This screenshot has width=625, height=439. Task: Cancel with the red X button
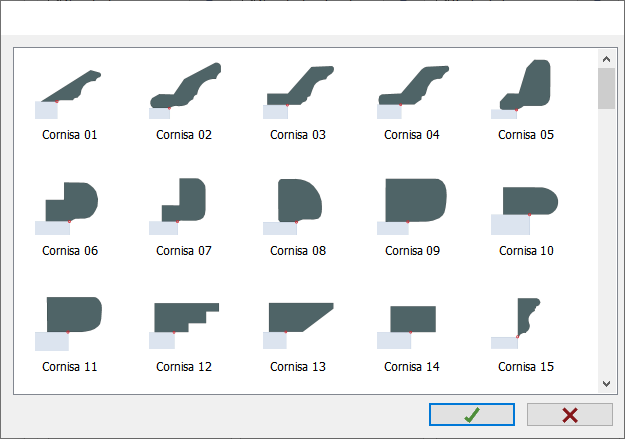coord(570,415)
